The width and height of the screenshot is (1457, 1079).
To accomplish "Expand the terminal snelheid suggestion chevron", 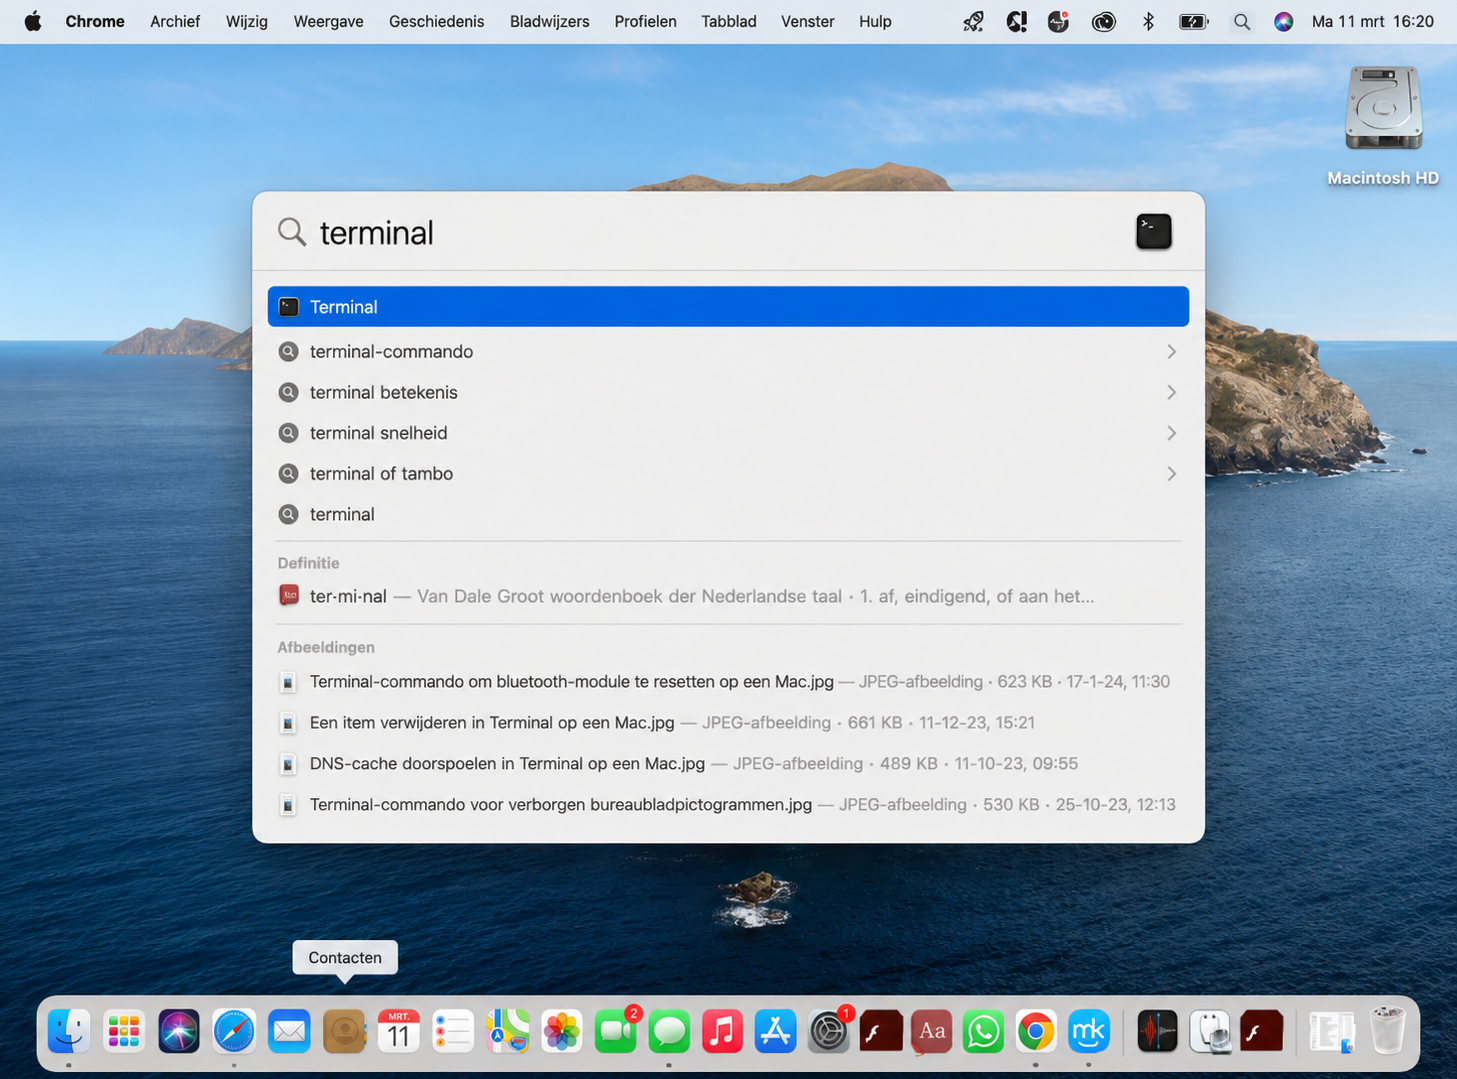I will (x=1171, y=433).
